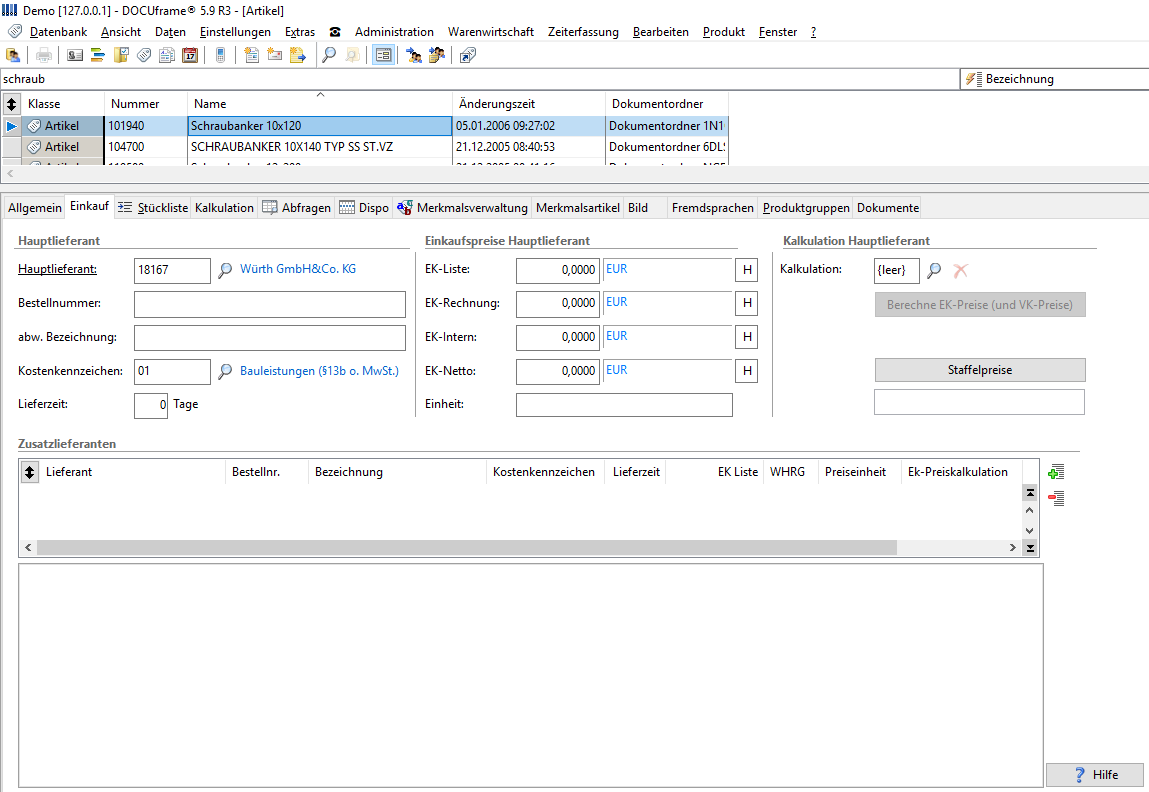Click the EUR currency next to EK-Intern
The width and height of the screenshot is (1149, 792).
[x=616, y=336]
